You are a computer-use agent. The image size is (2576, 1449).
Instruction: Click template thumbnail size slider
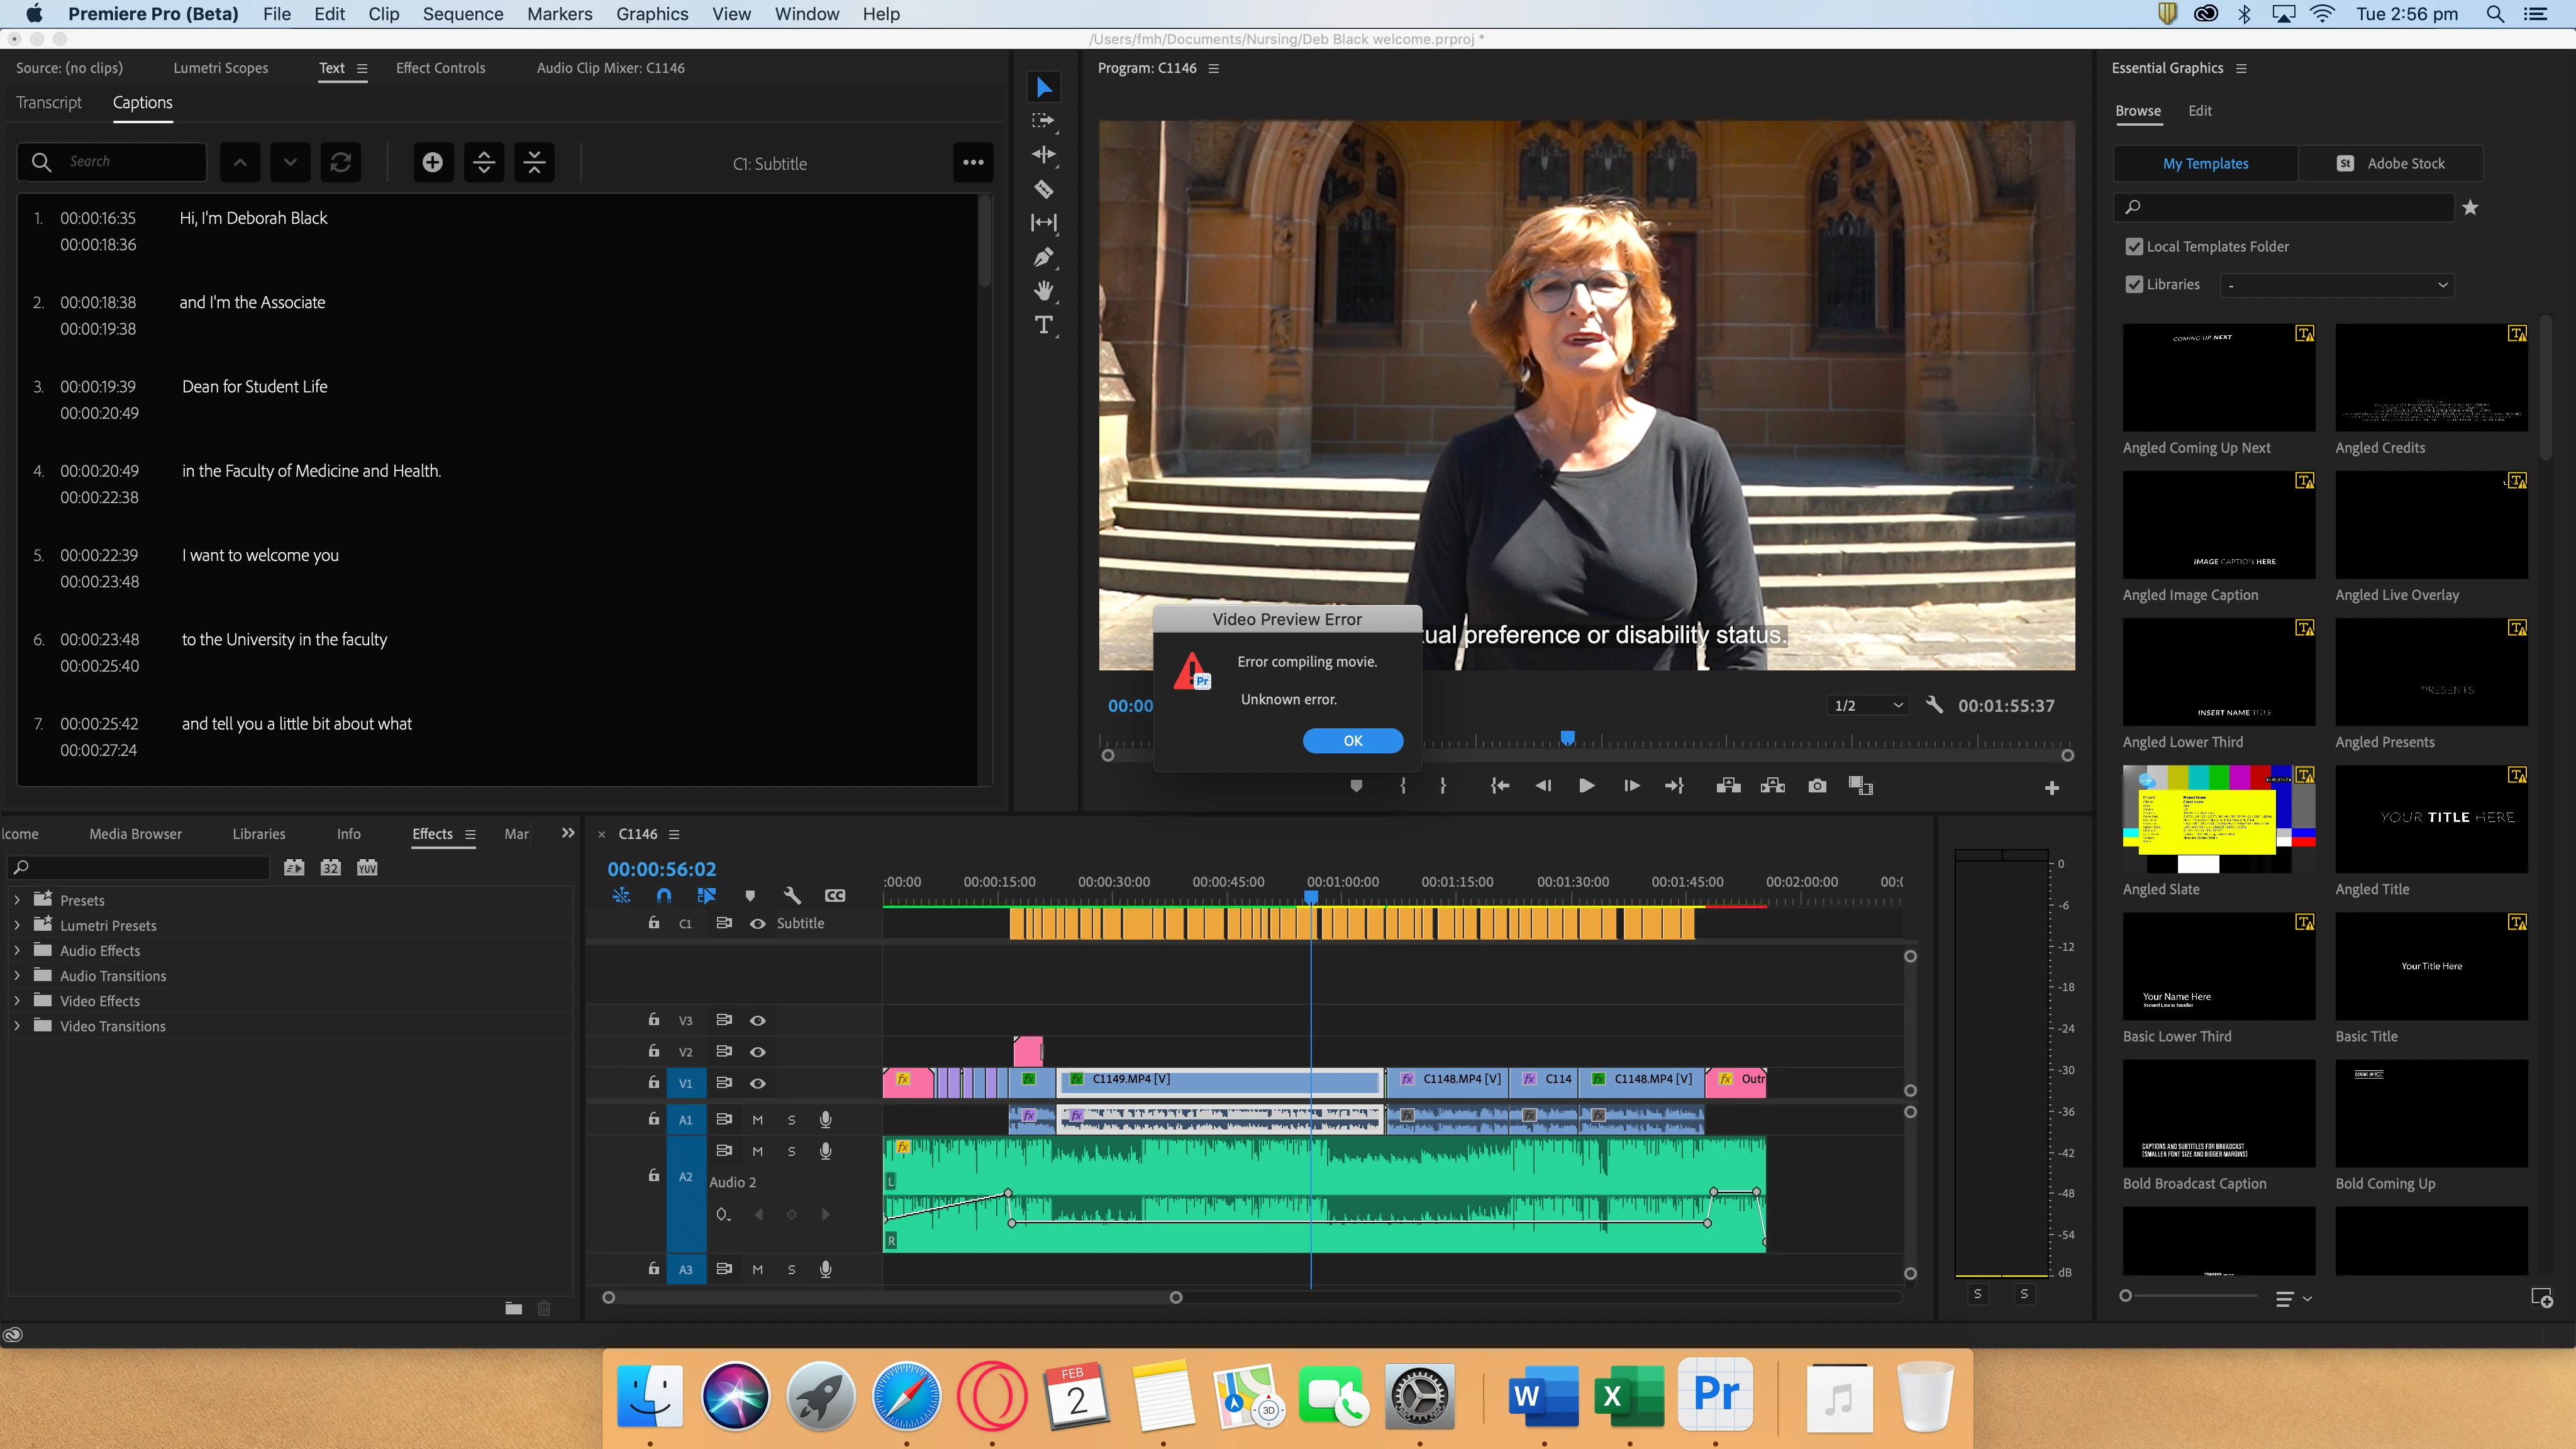click(2127, 1296)
